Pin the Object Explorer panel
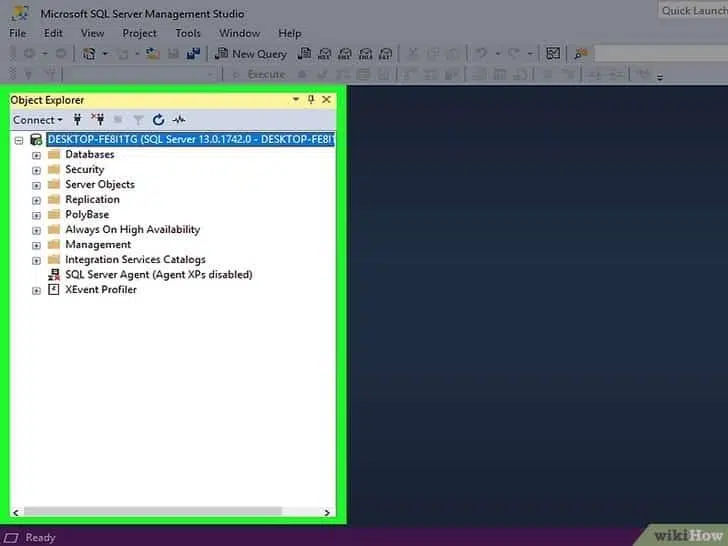 [x=311, y=100]
